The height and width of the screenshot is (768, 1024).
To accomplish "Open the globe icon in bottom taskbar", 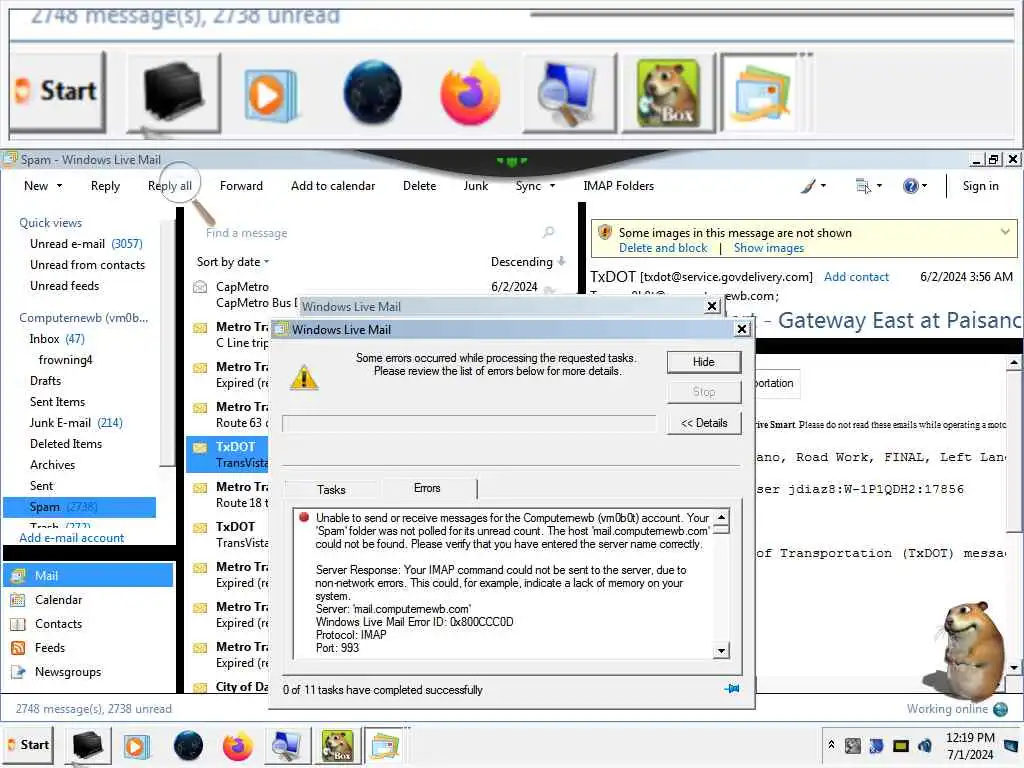I will pos(188,746).
